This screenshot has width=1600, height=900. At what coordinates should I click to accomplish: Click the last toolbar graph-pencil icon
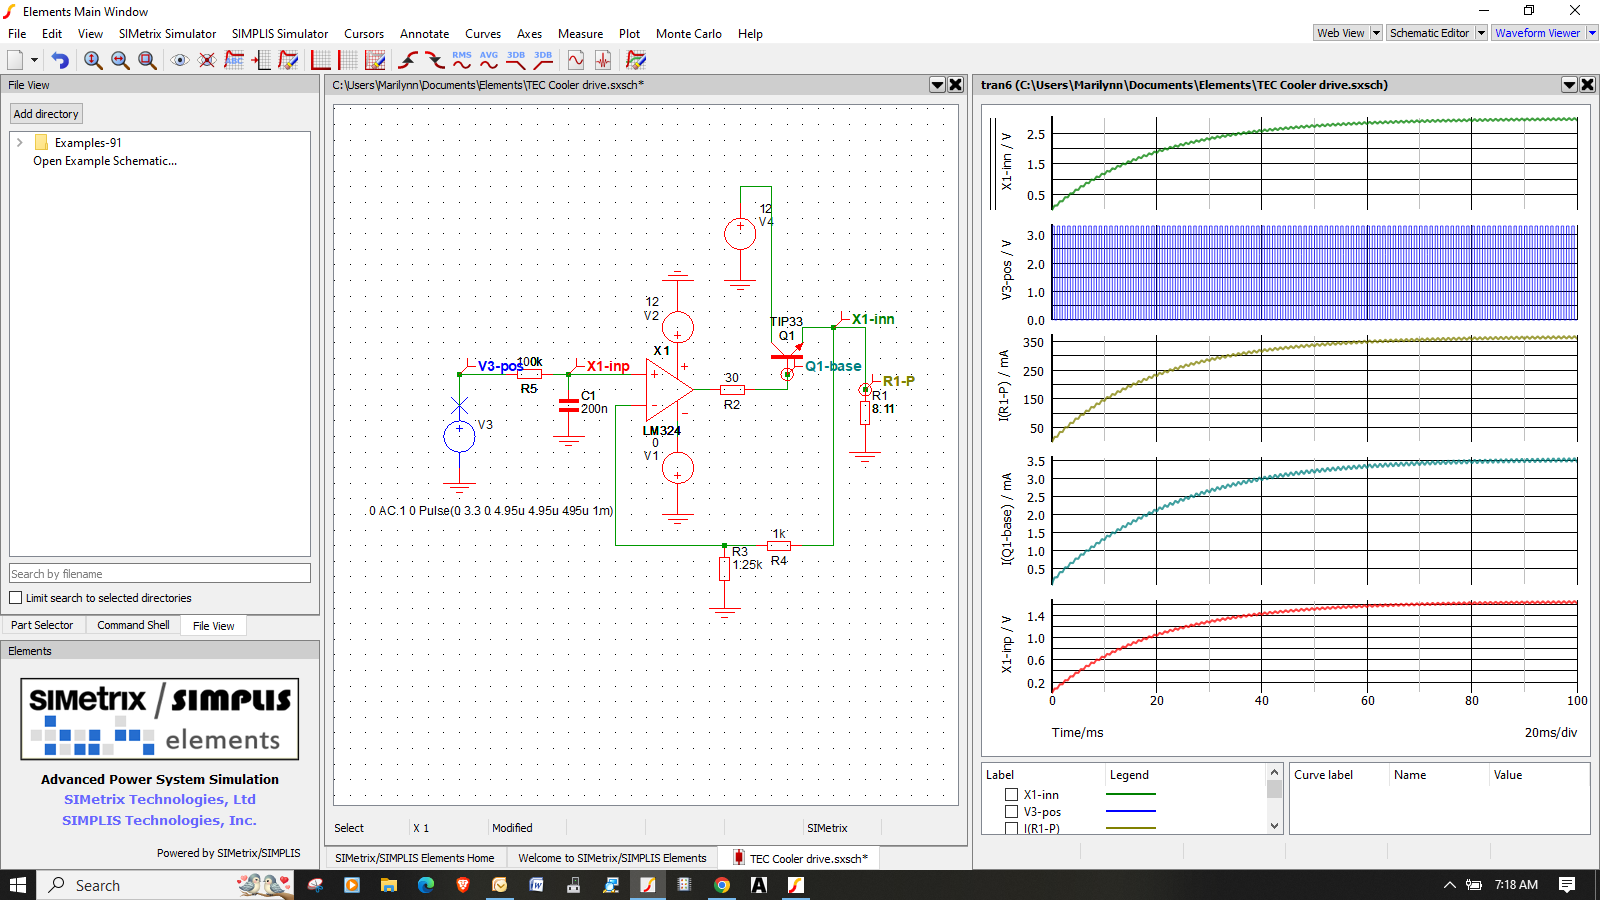point(636,60)
